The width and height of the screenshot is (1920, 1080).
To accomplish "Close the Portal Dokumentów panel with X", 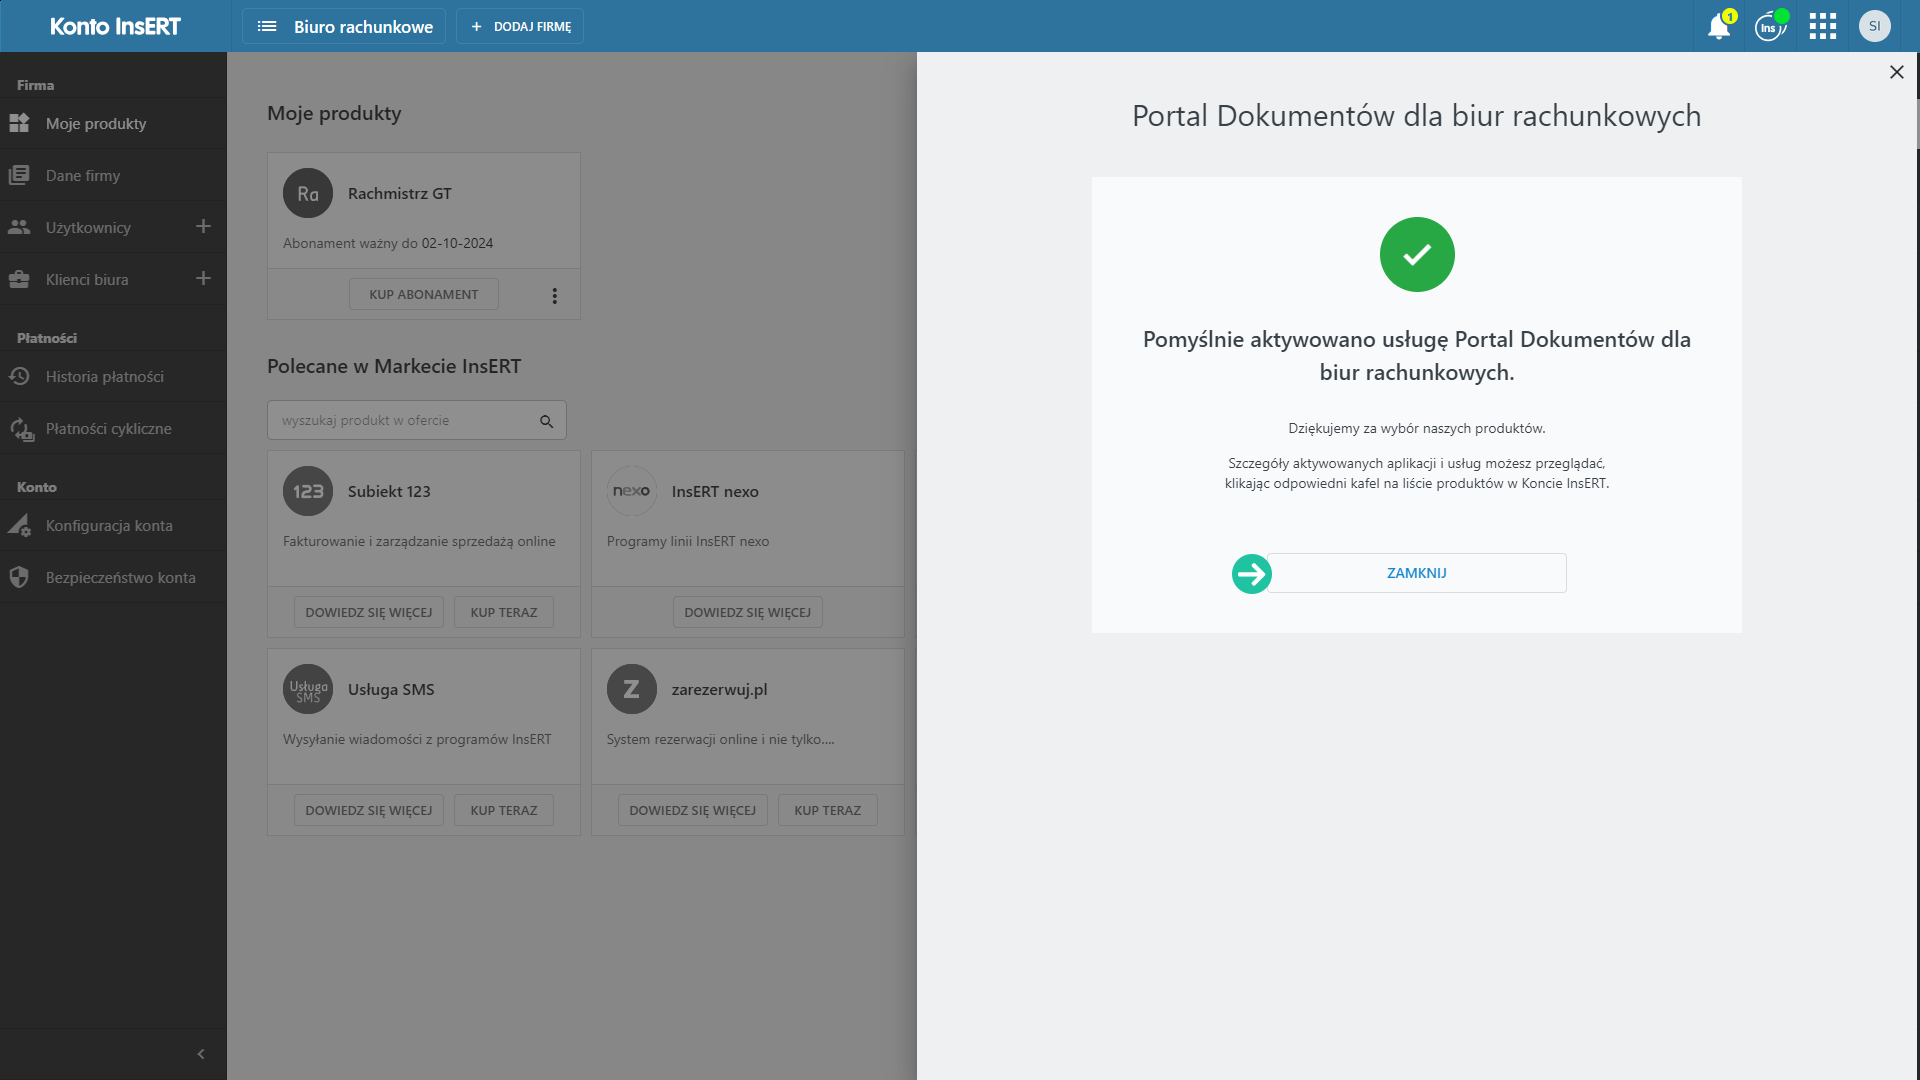I will click(1896, 72).
